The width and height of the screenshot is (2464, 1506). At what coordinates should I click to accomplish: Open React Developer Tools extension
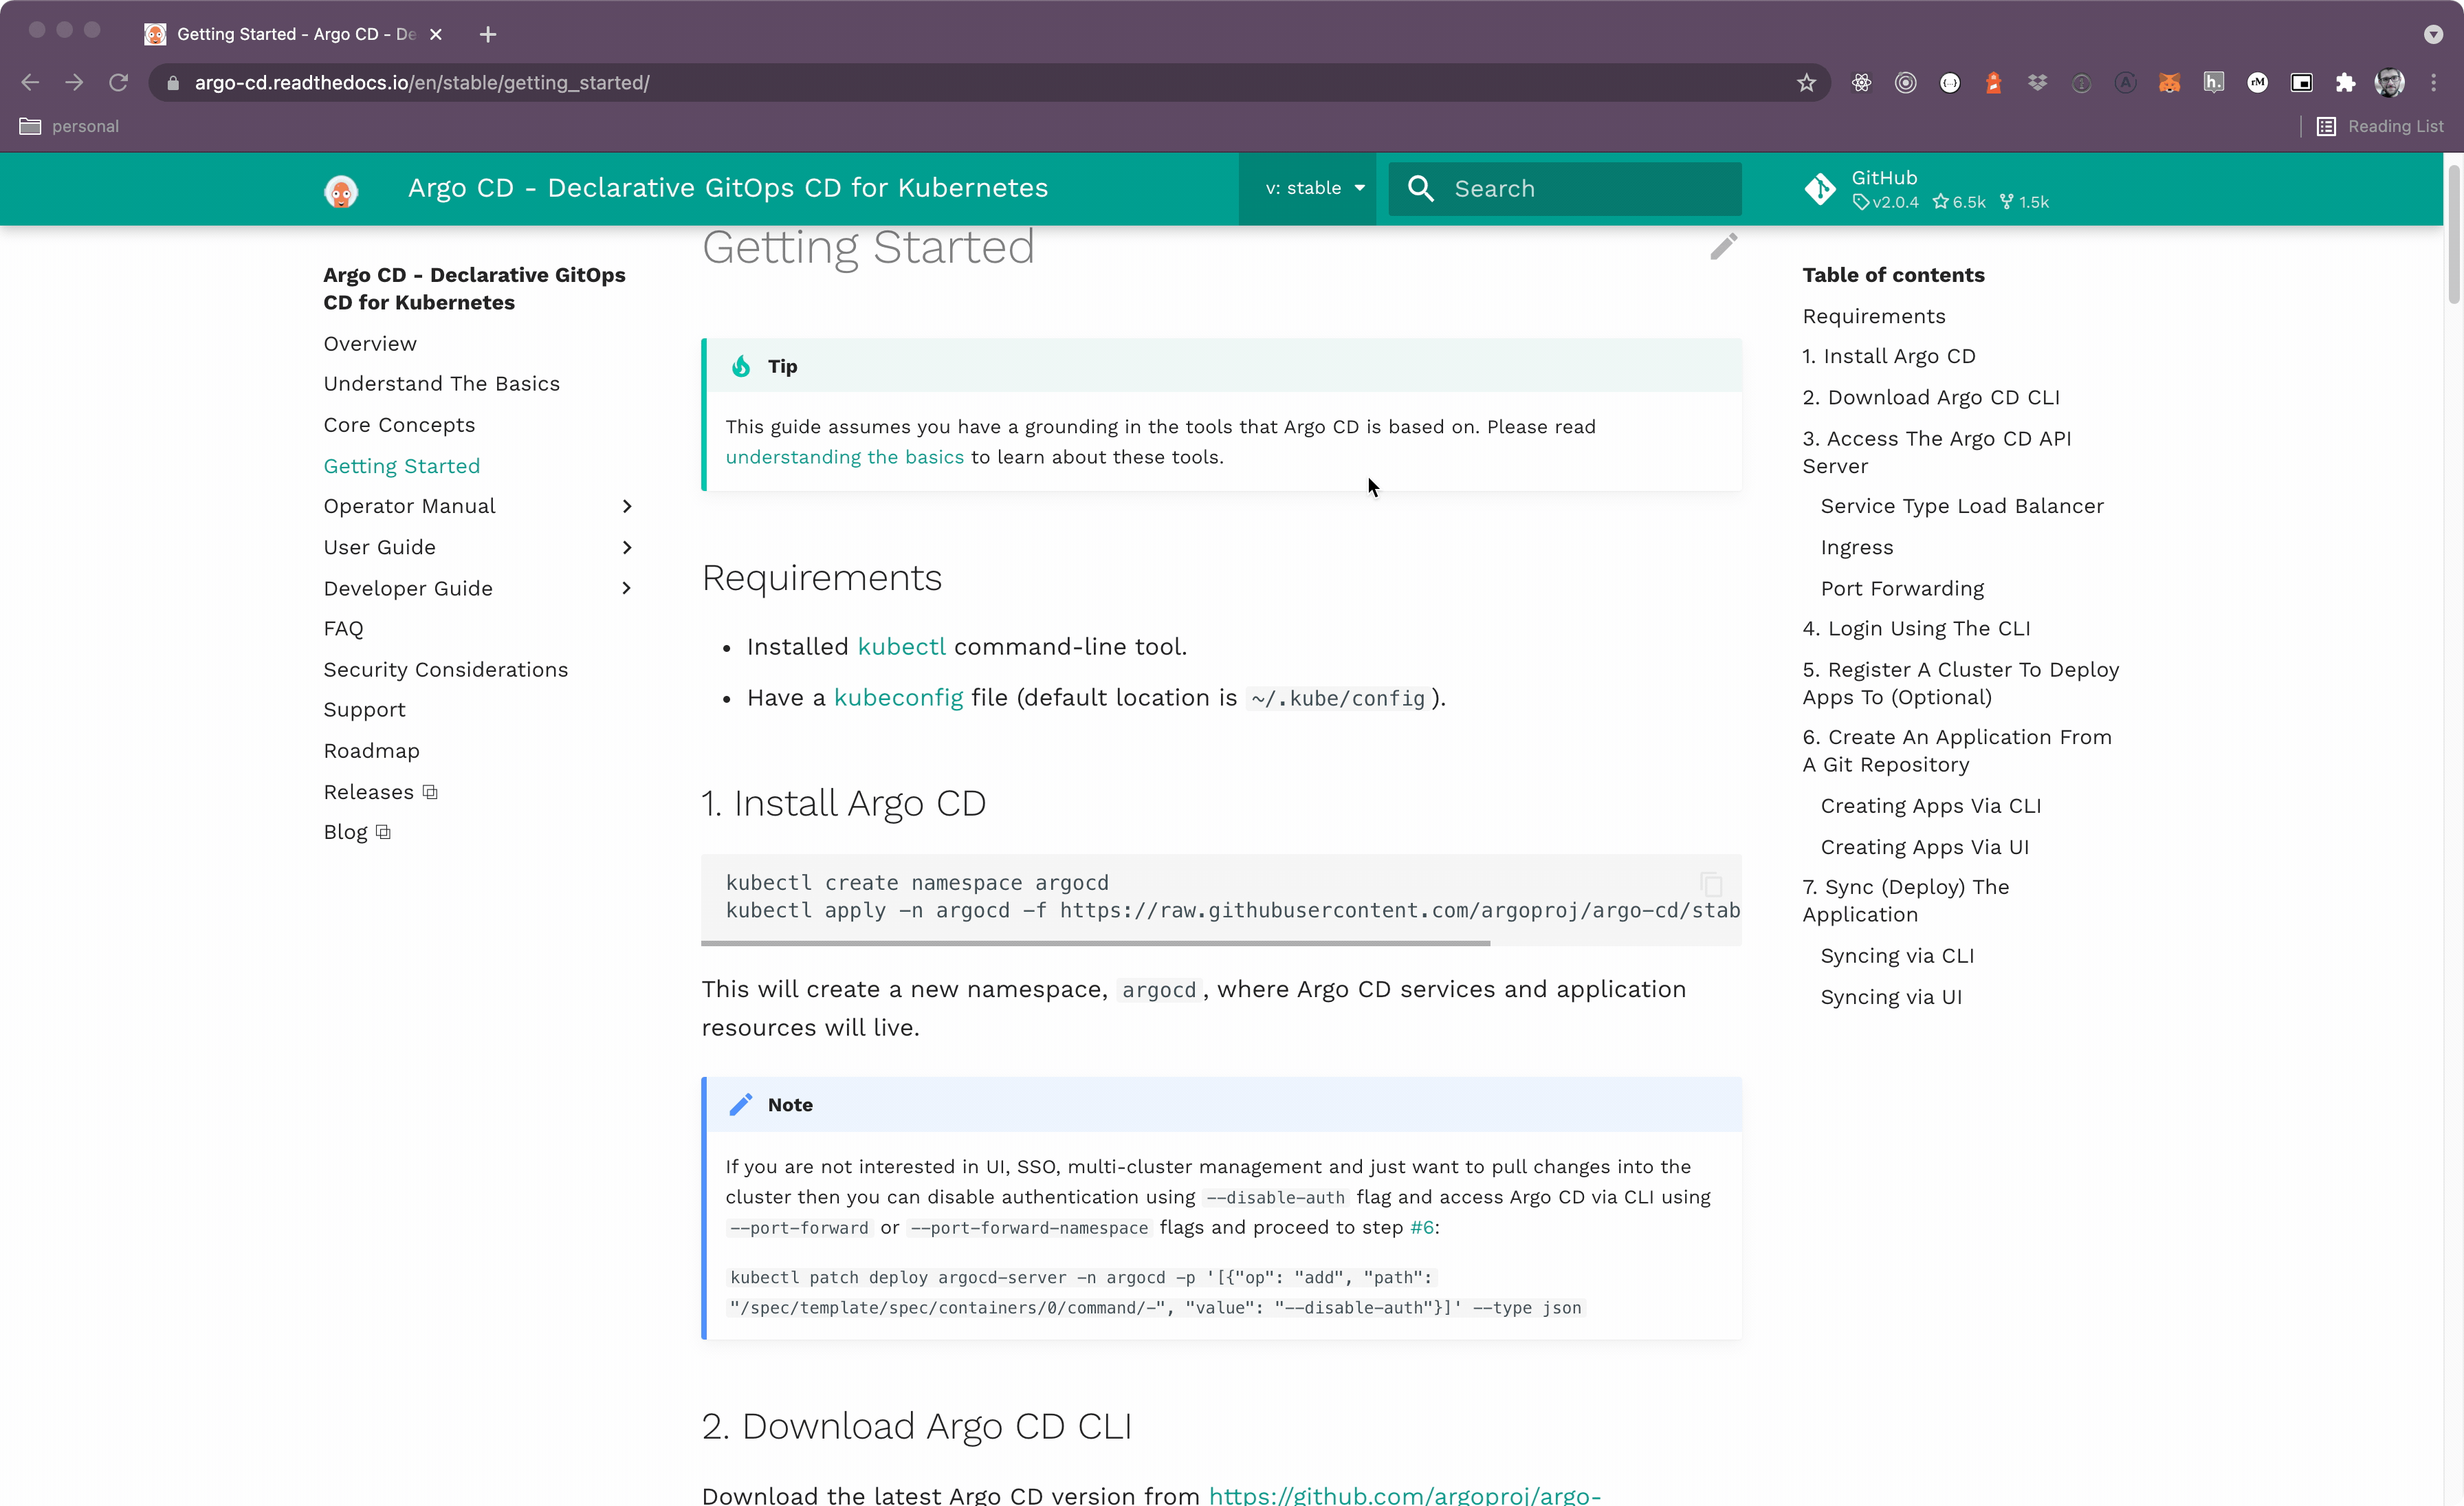1861,83
